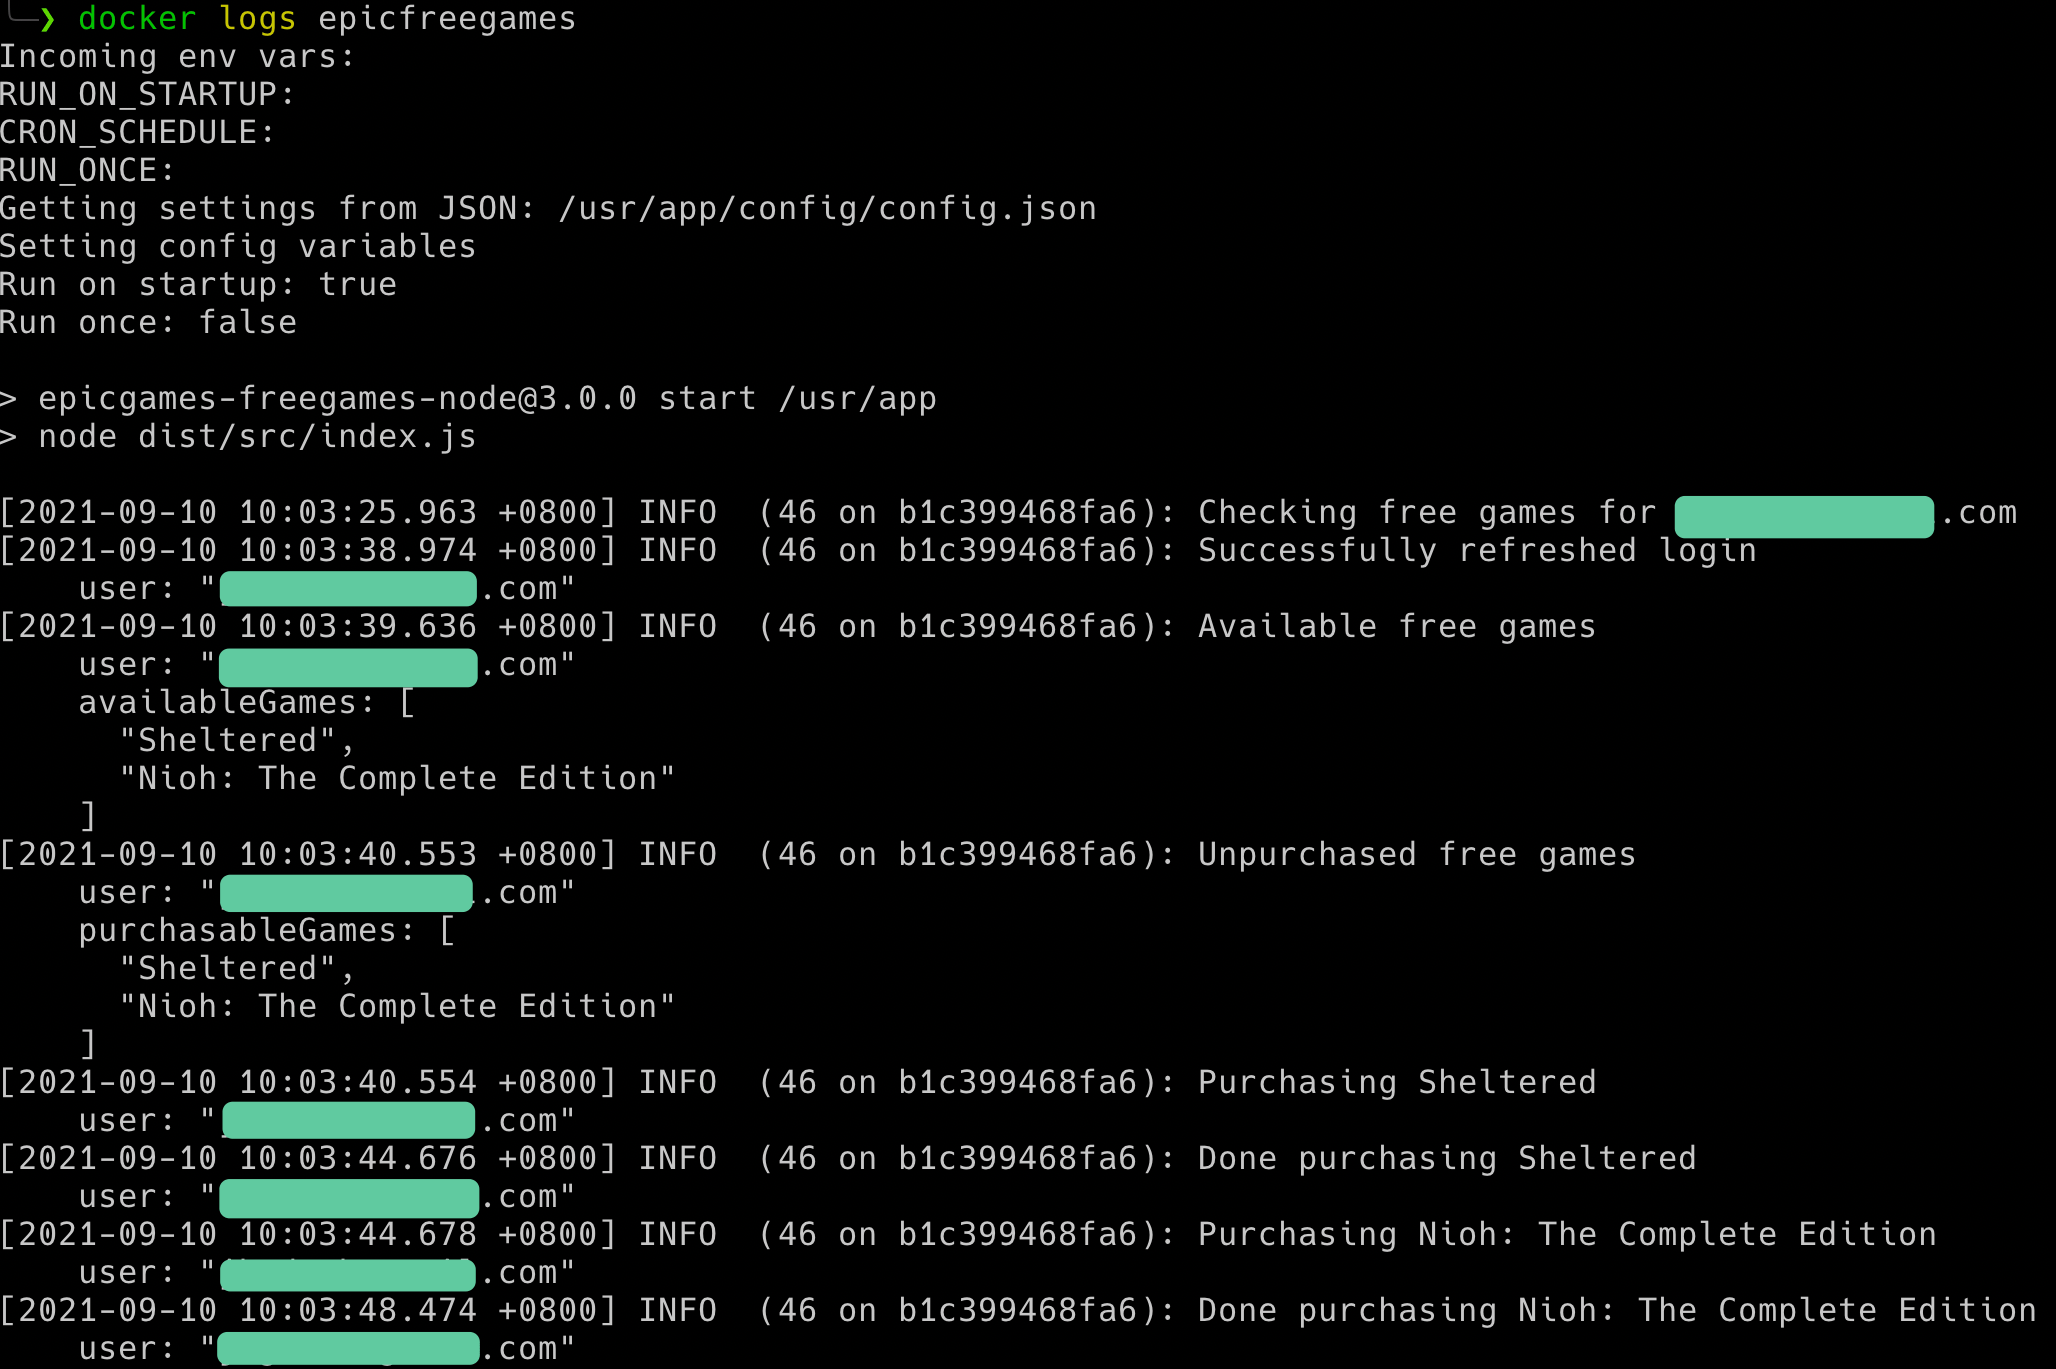Click the 'Setting config variables' line

[238, 247]
